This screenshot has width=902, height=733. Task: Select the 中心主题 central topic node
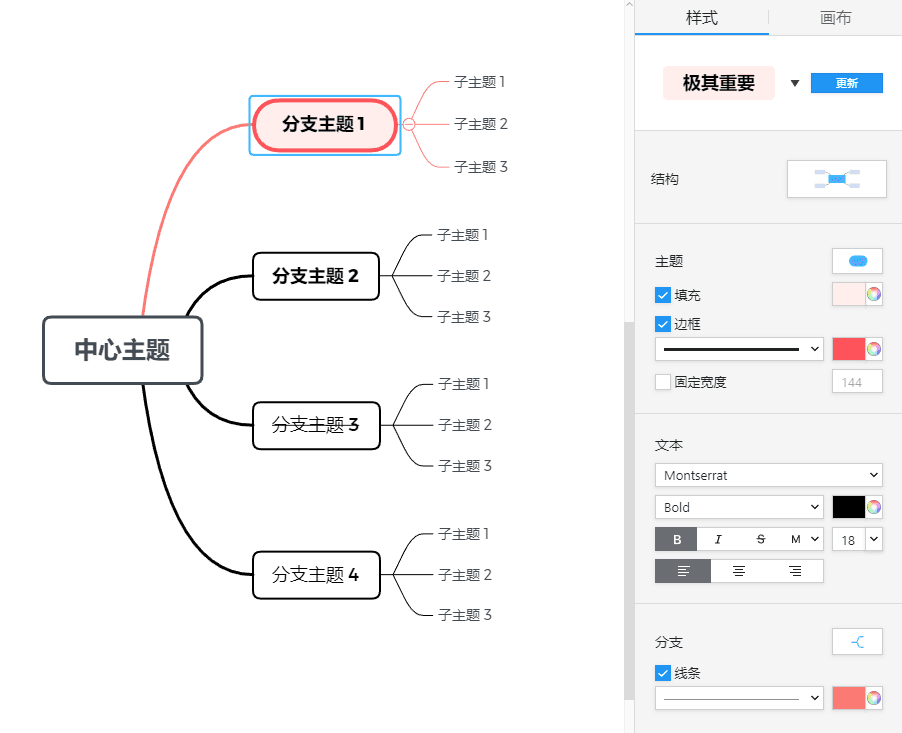(x=122, y=350)
